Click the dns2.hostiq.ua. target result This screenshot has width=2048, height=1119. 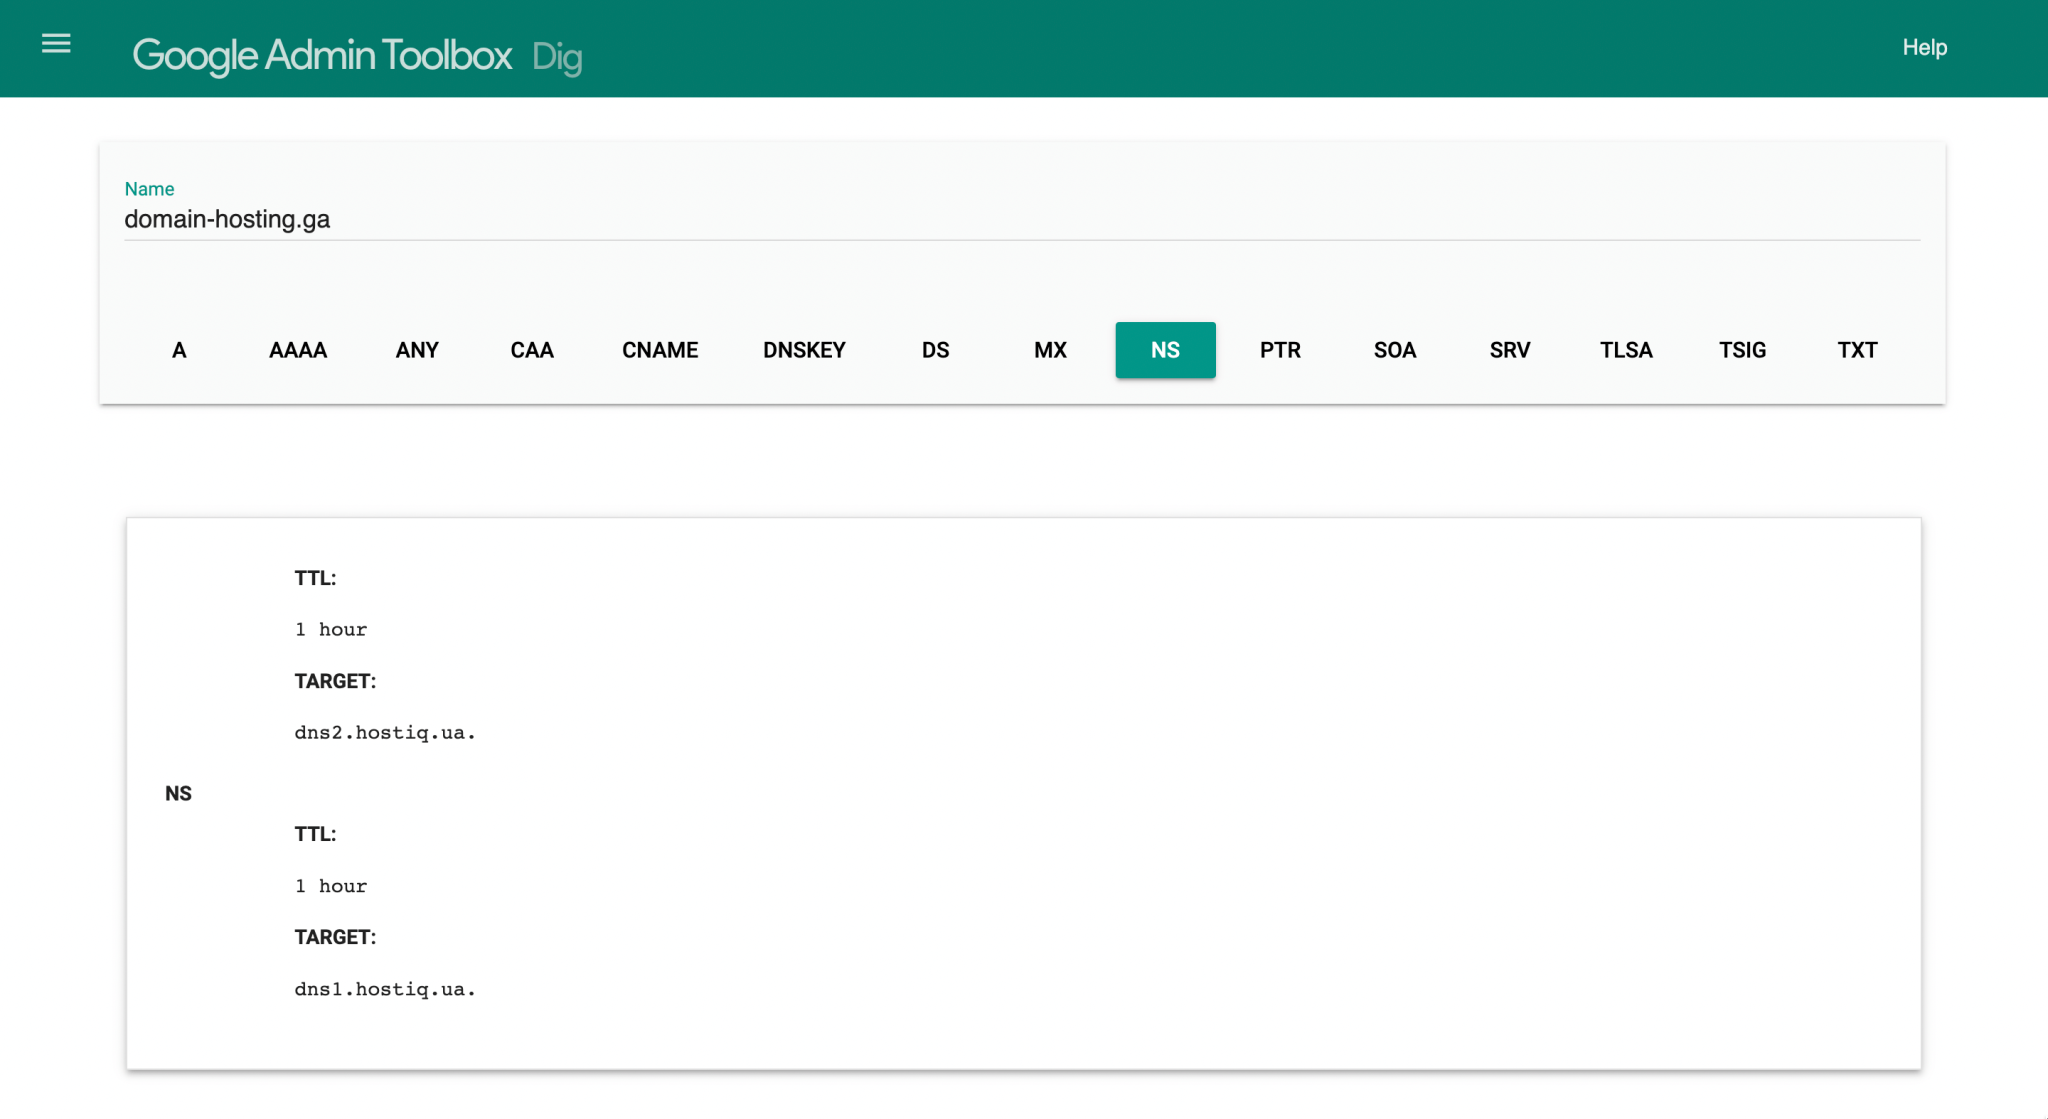point(385,733)
